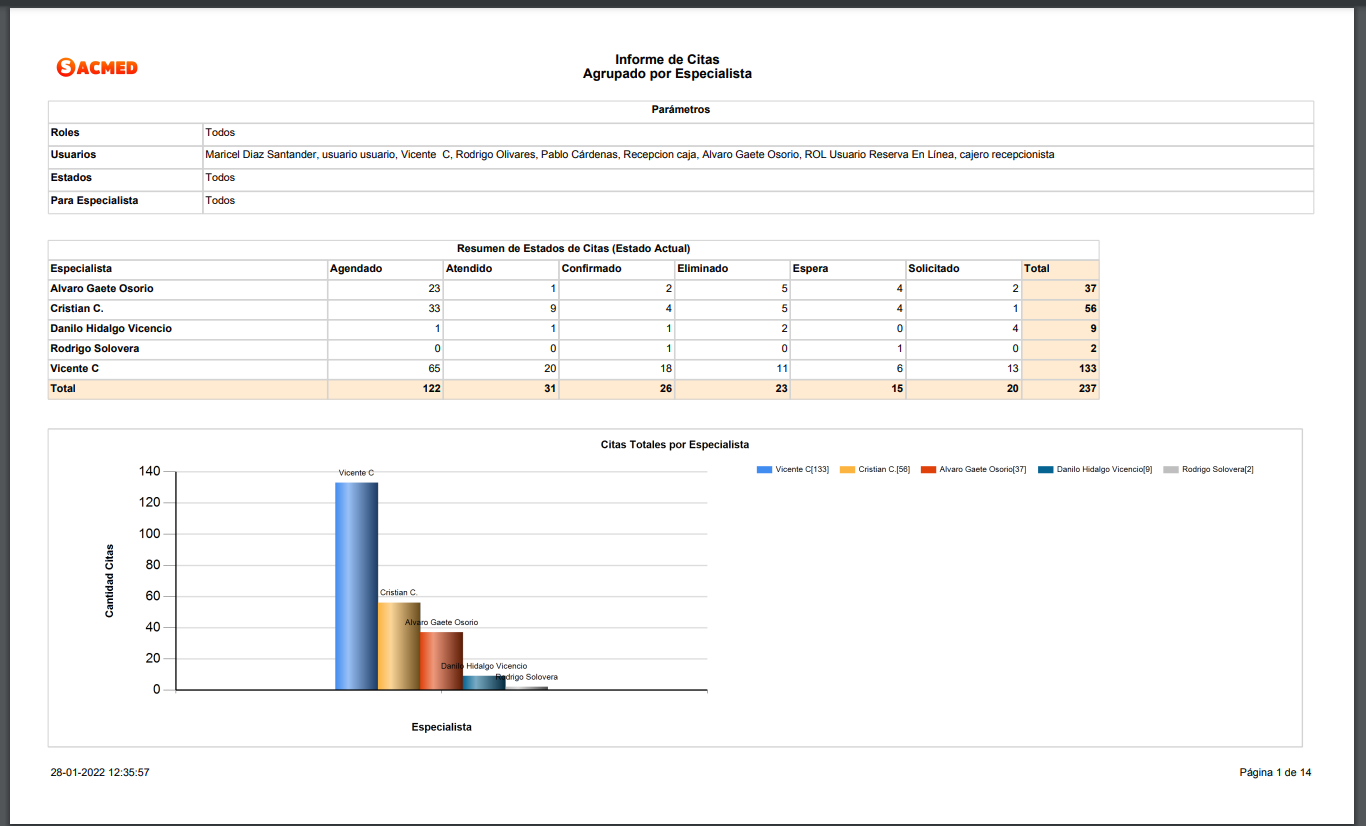Select the orange Cristian C. chart bar
1366x826 pixels.
[399, 646]
